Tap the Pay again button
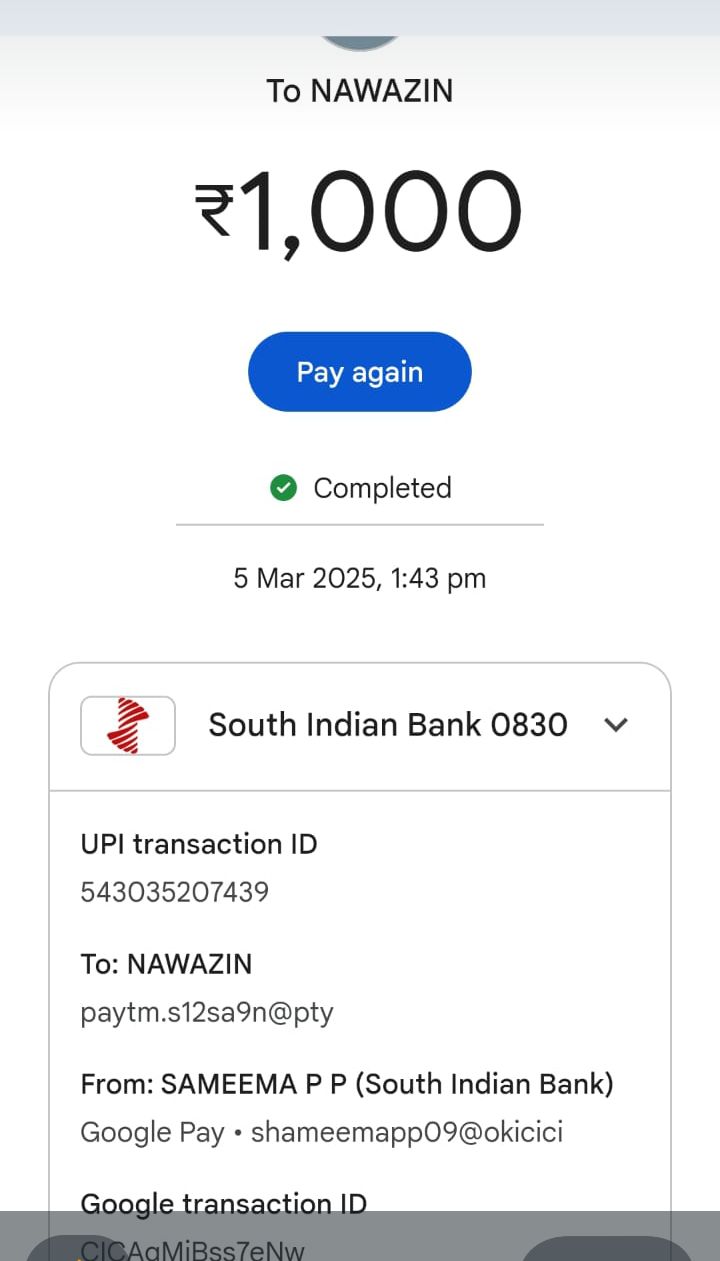 click(359, 372)
